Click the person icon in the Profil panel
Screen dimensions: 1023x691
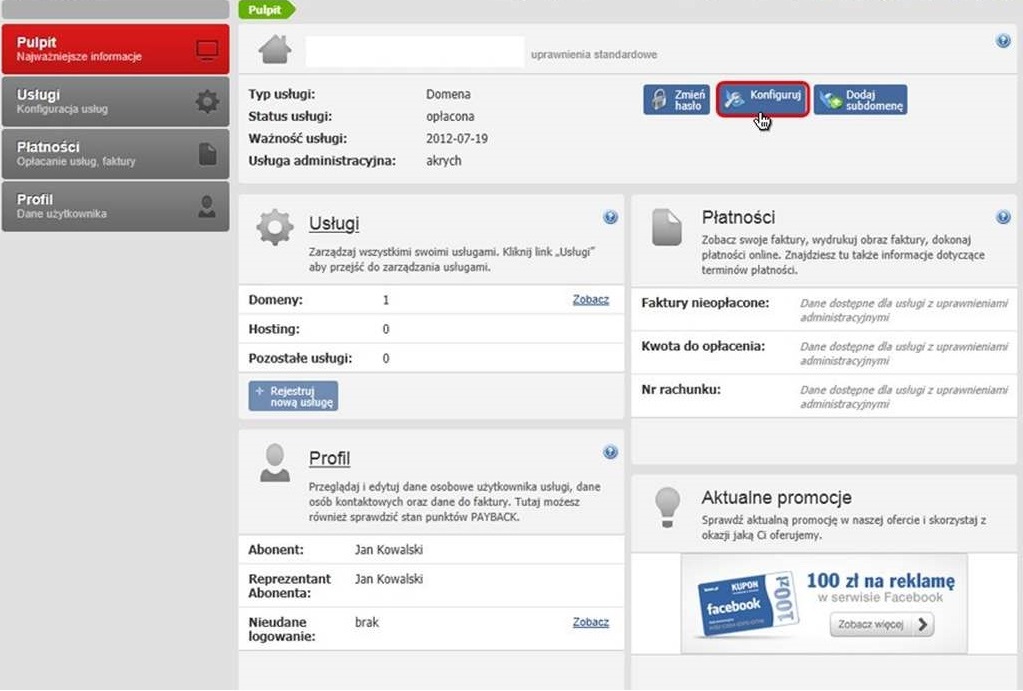(274, 464)
